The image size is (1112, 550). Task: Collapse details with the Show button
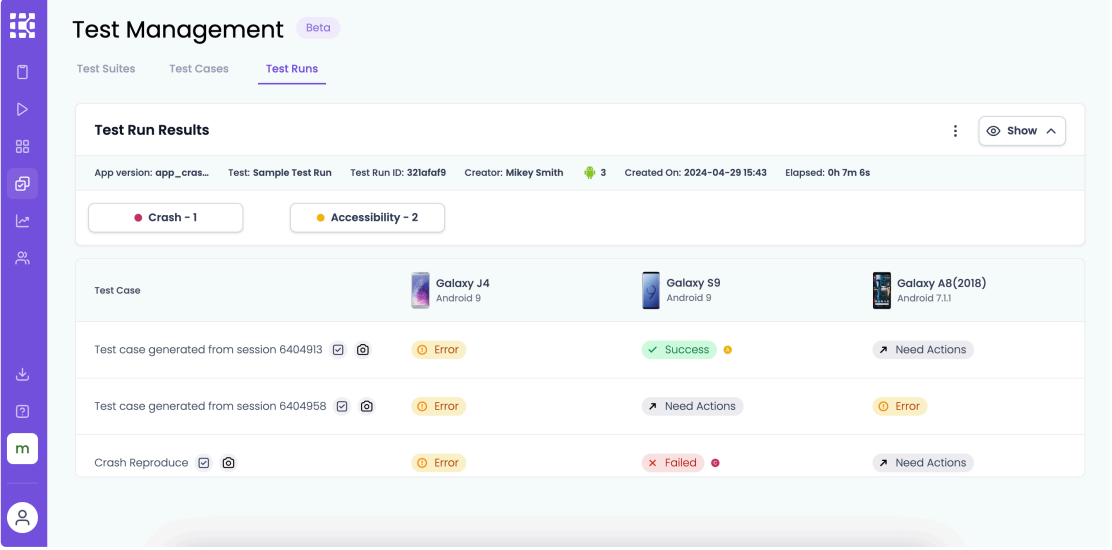click(1022, 131)
